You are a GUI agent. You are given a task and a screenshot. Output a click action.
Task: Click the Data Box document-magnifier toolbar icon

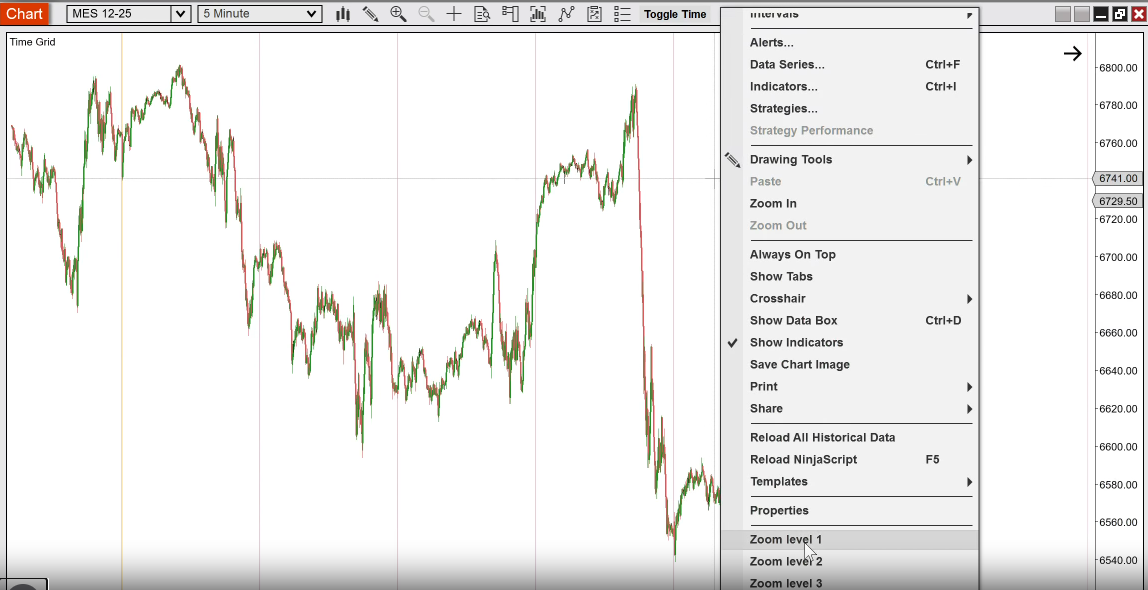482,14
